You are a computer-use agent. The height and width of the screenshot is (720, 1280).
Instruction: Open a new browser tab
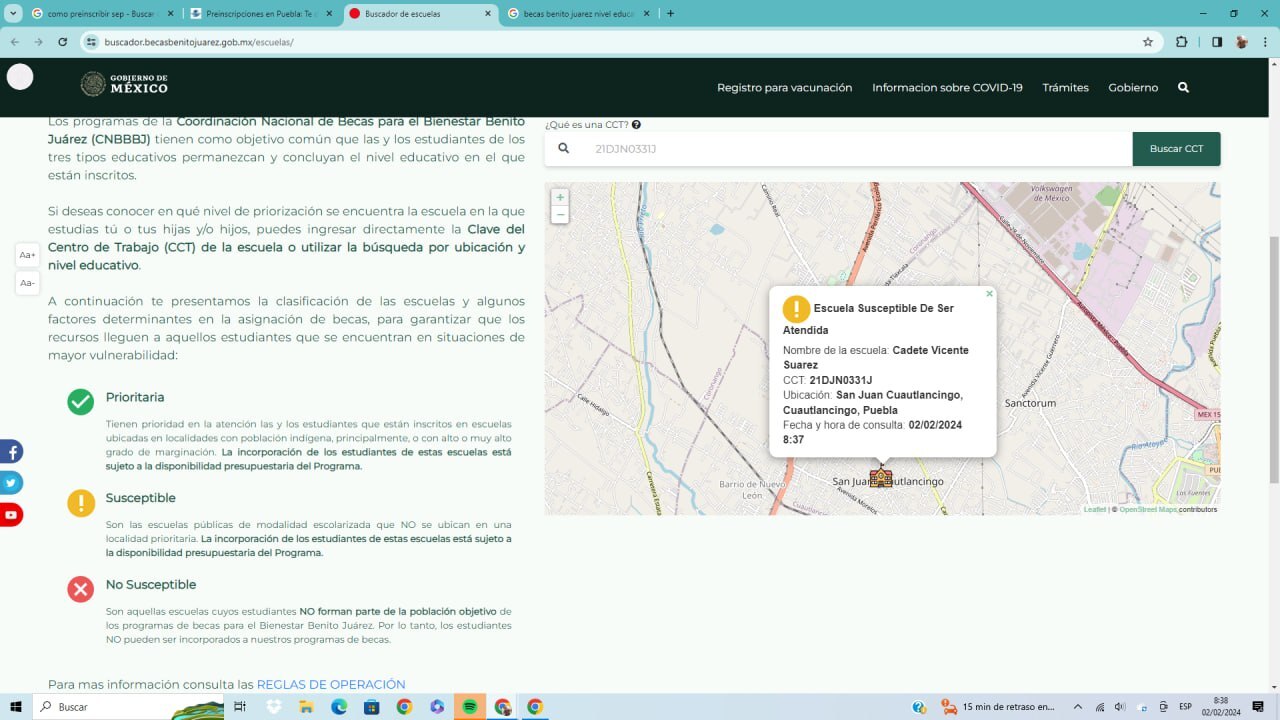670,14
